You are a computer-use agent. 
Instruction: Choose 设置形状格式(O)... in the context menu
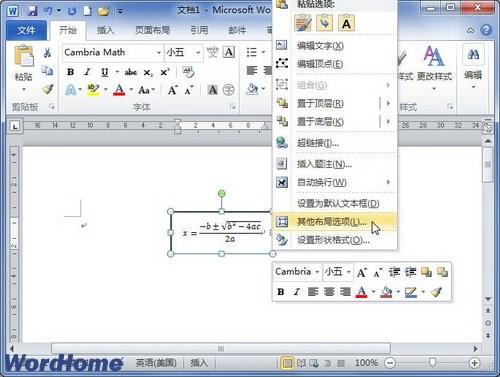click(x=335, y=240)
